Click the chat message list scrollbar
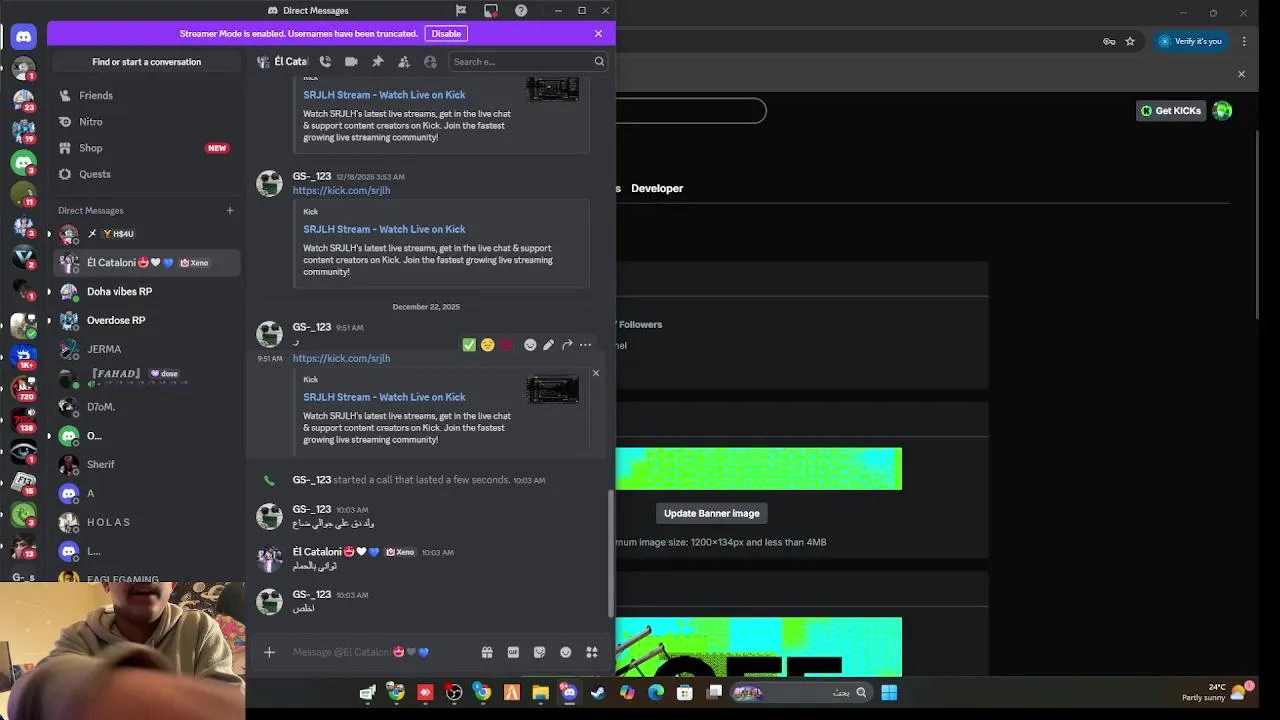Image resolution: width=1280 pixels, height=720 pixels. click(x=611, y=553)
